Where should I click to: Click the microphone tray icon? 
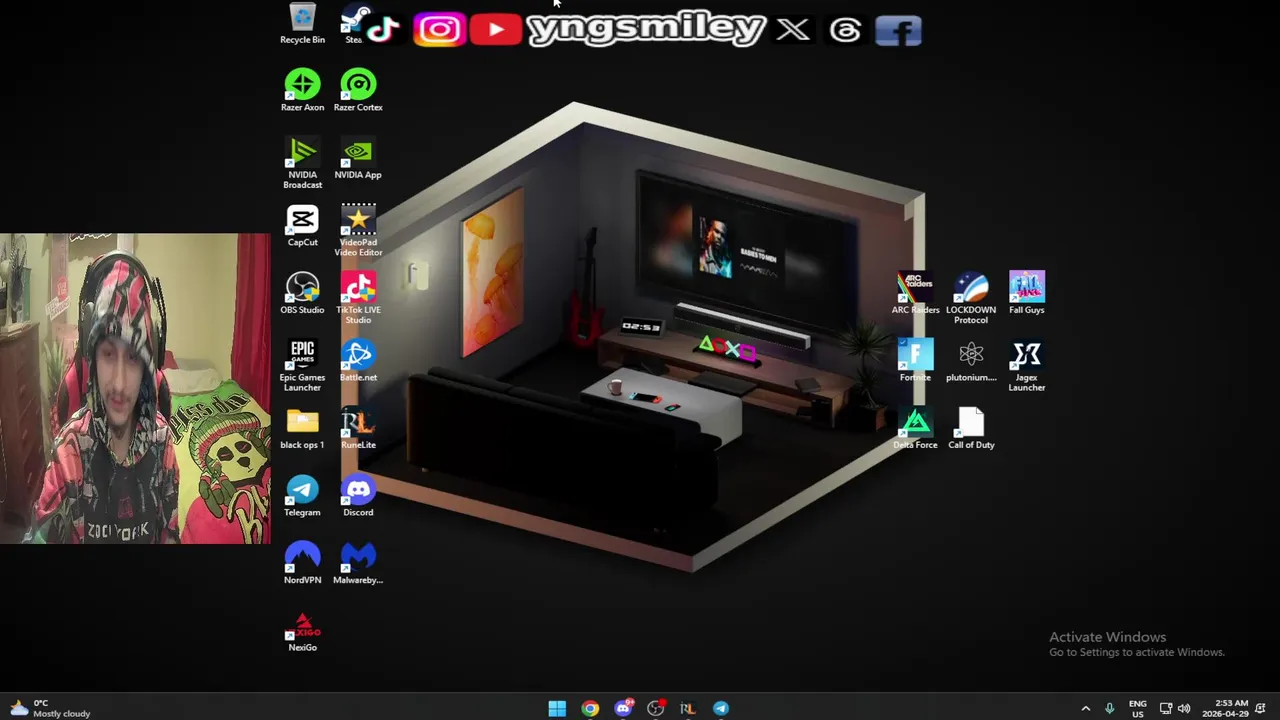[x=1109, y=708]
